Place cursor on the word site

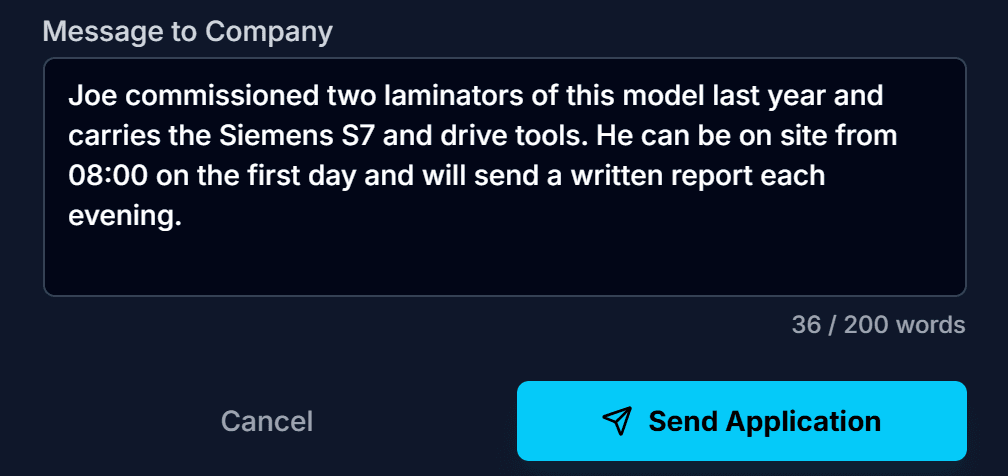[792, 136]
